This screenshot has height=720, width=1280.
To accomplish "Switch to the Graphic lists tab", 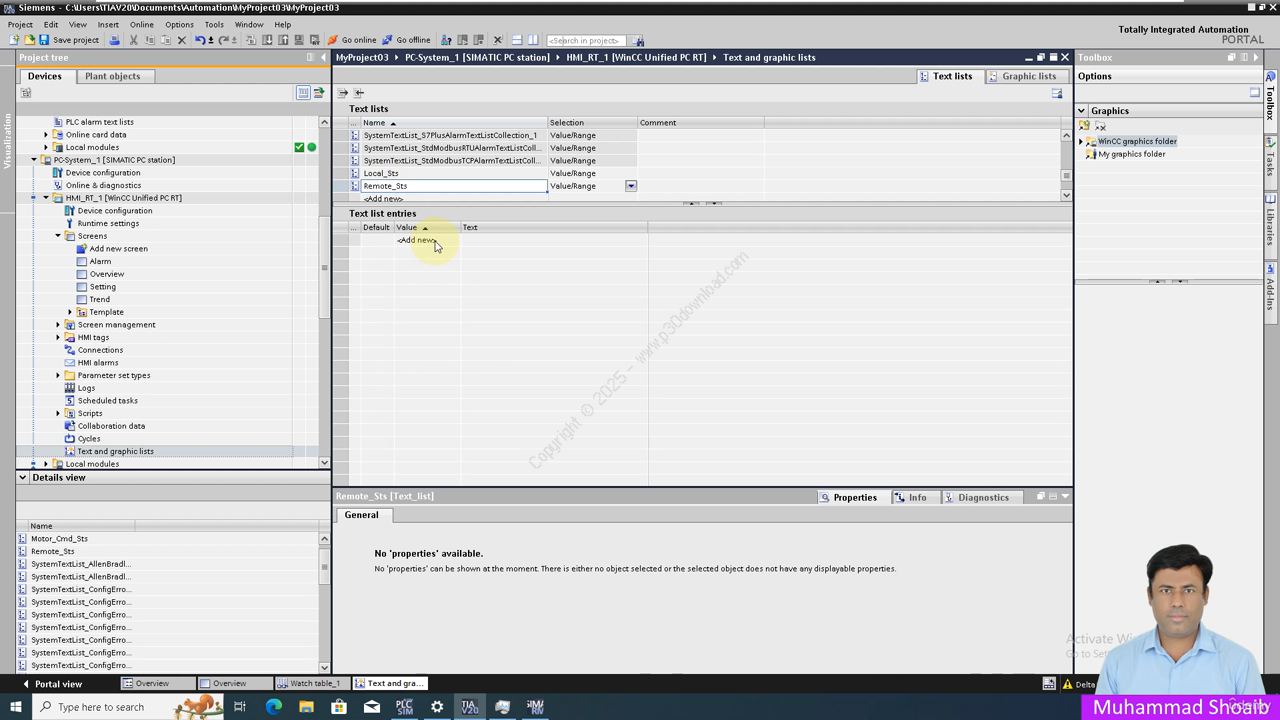I will 1022,76.
